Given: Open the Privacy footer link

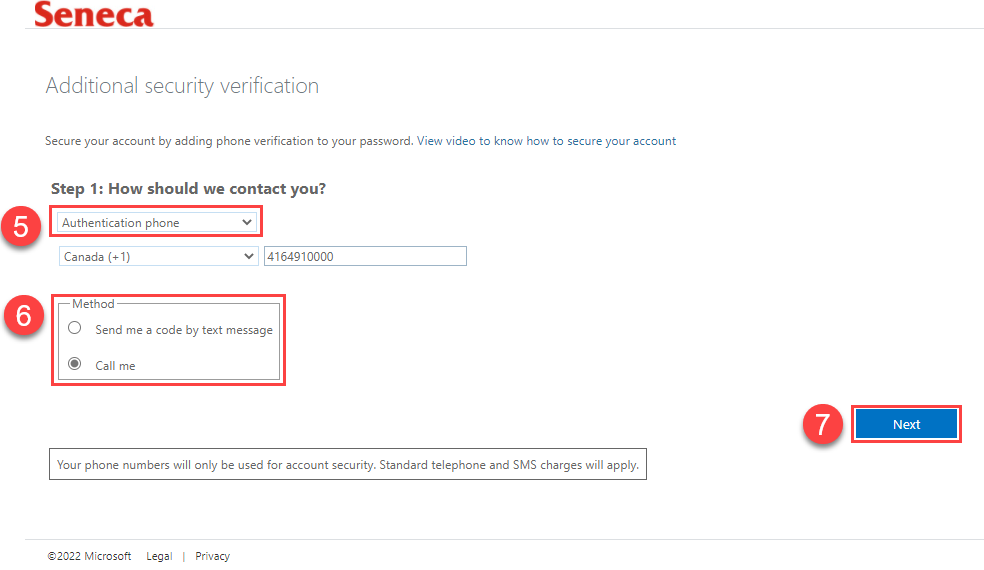Looking at the screenshot, I should 212,556.
